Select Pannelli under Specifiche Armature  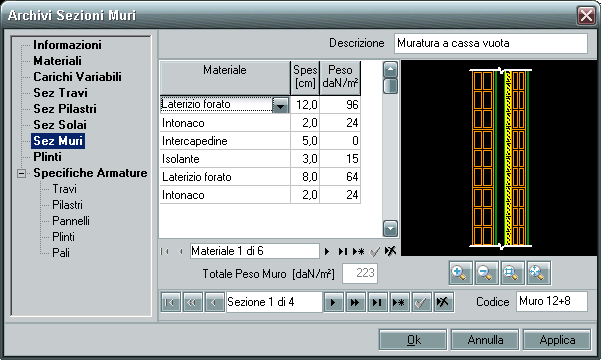pos(71,221)
